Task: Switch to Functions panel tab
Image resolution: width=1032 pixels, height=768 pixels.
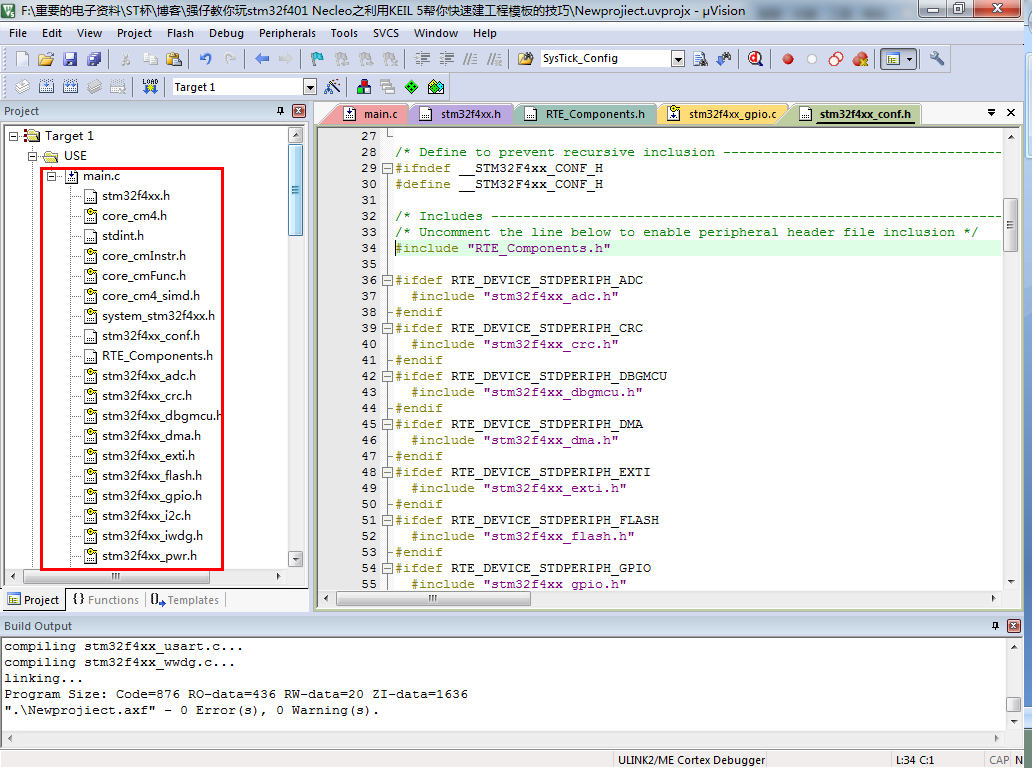Action: click(106, 600)
